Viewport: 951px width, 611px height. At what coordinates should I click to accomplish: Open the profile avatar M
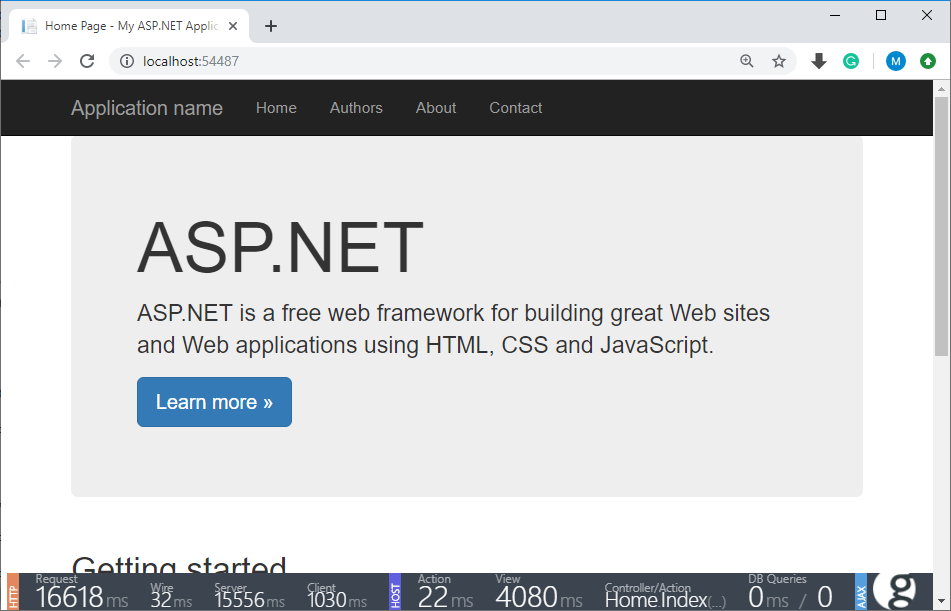(896, 61)
